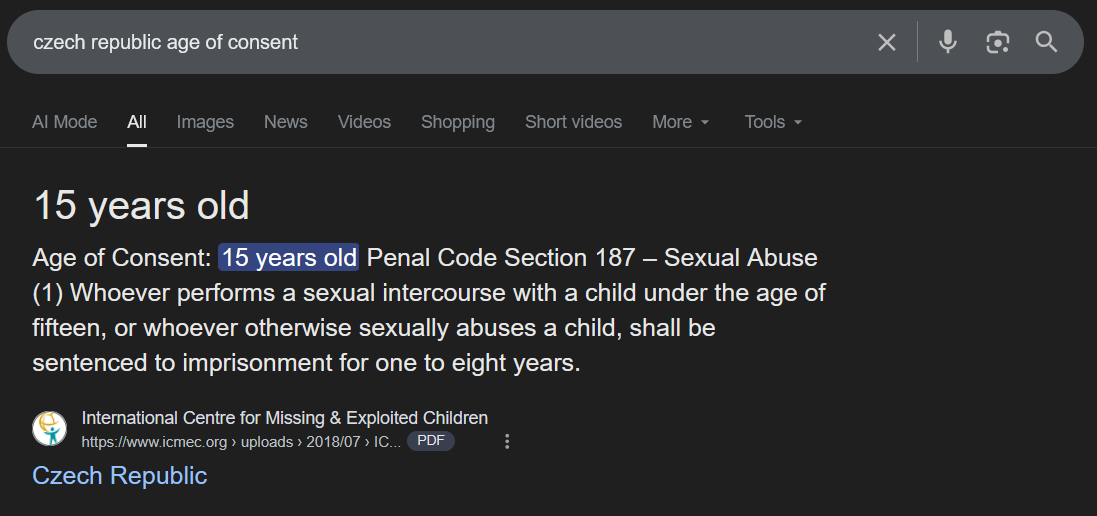Focus the search box containing the query
This screenshot has width=1097, height=516.
pos(440,42)
